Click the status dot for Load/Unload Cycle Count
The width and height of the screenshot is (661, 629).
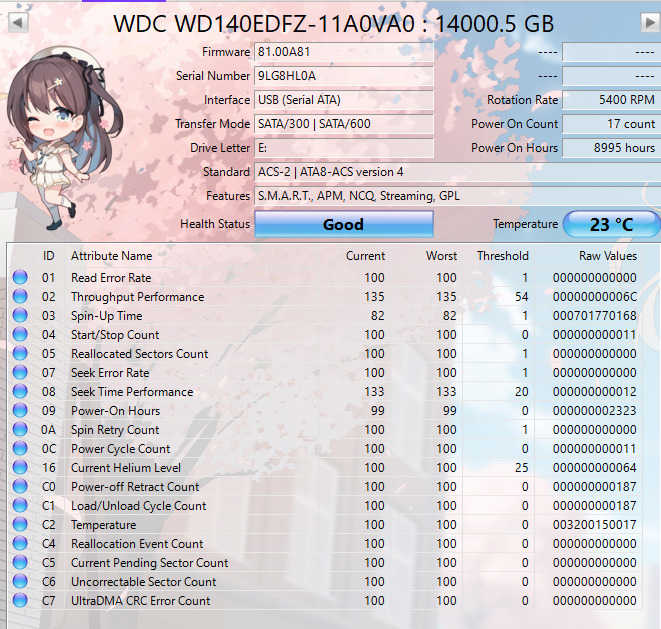(x=20, y=505)
